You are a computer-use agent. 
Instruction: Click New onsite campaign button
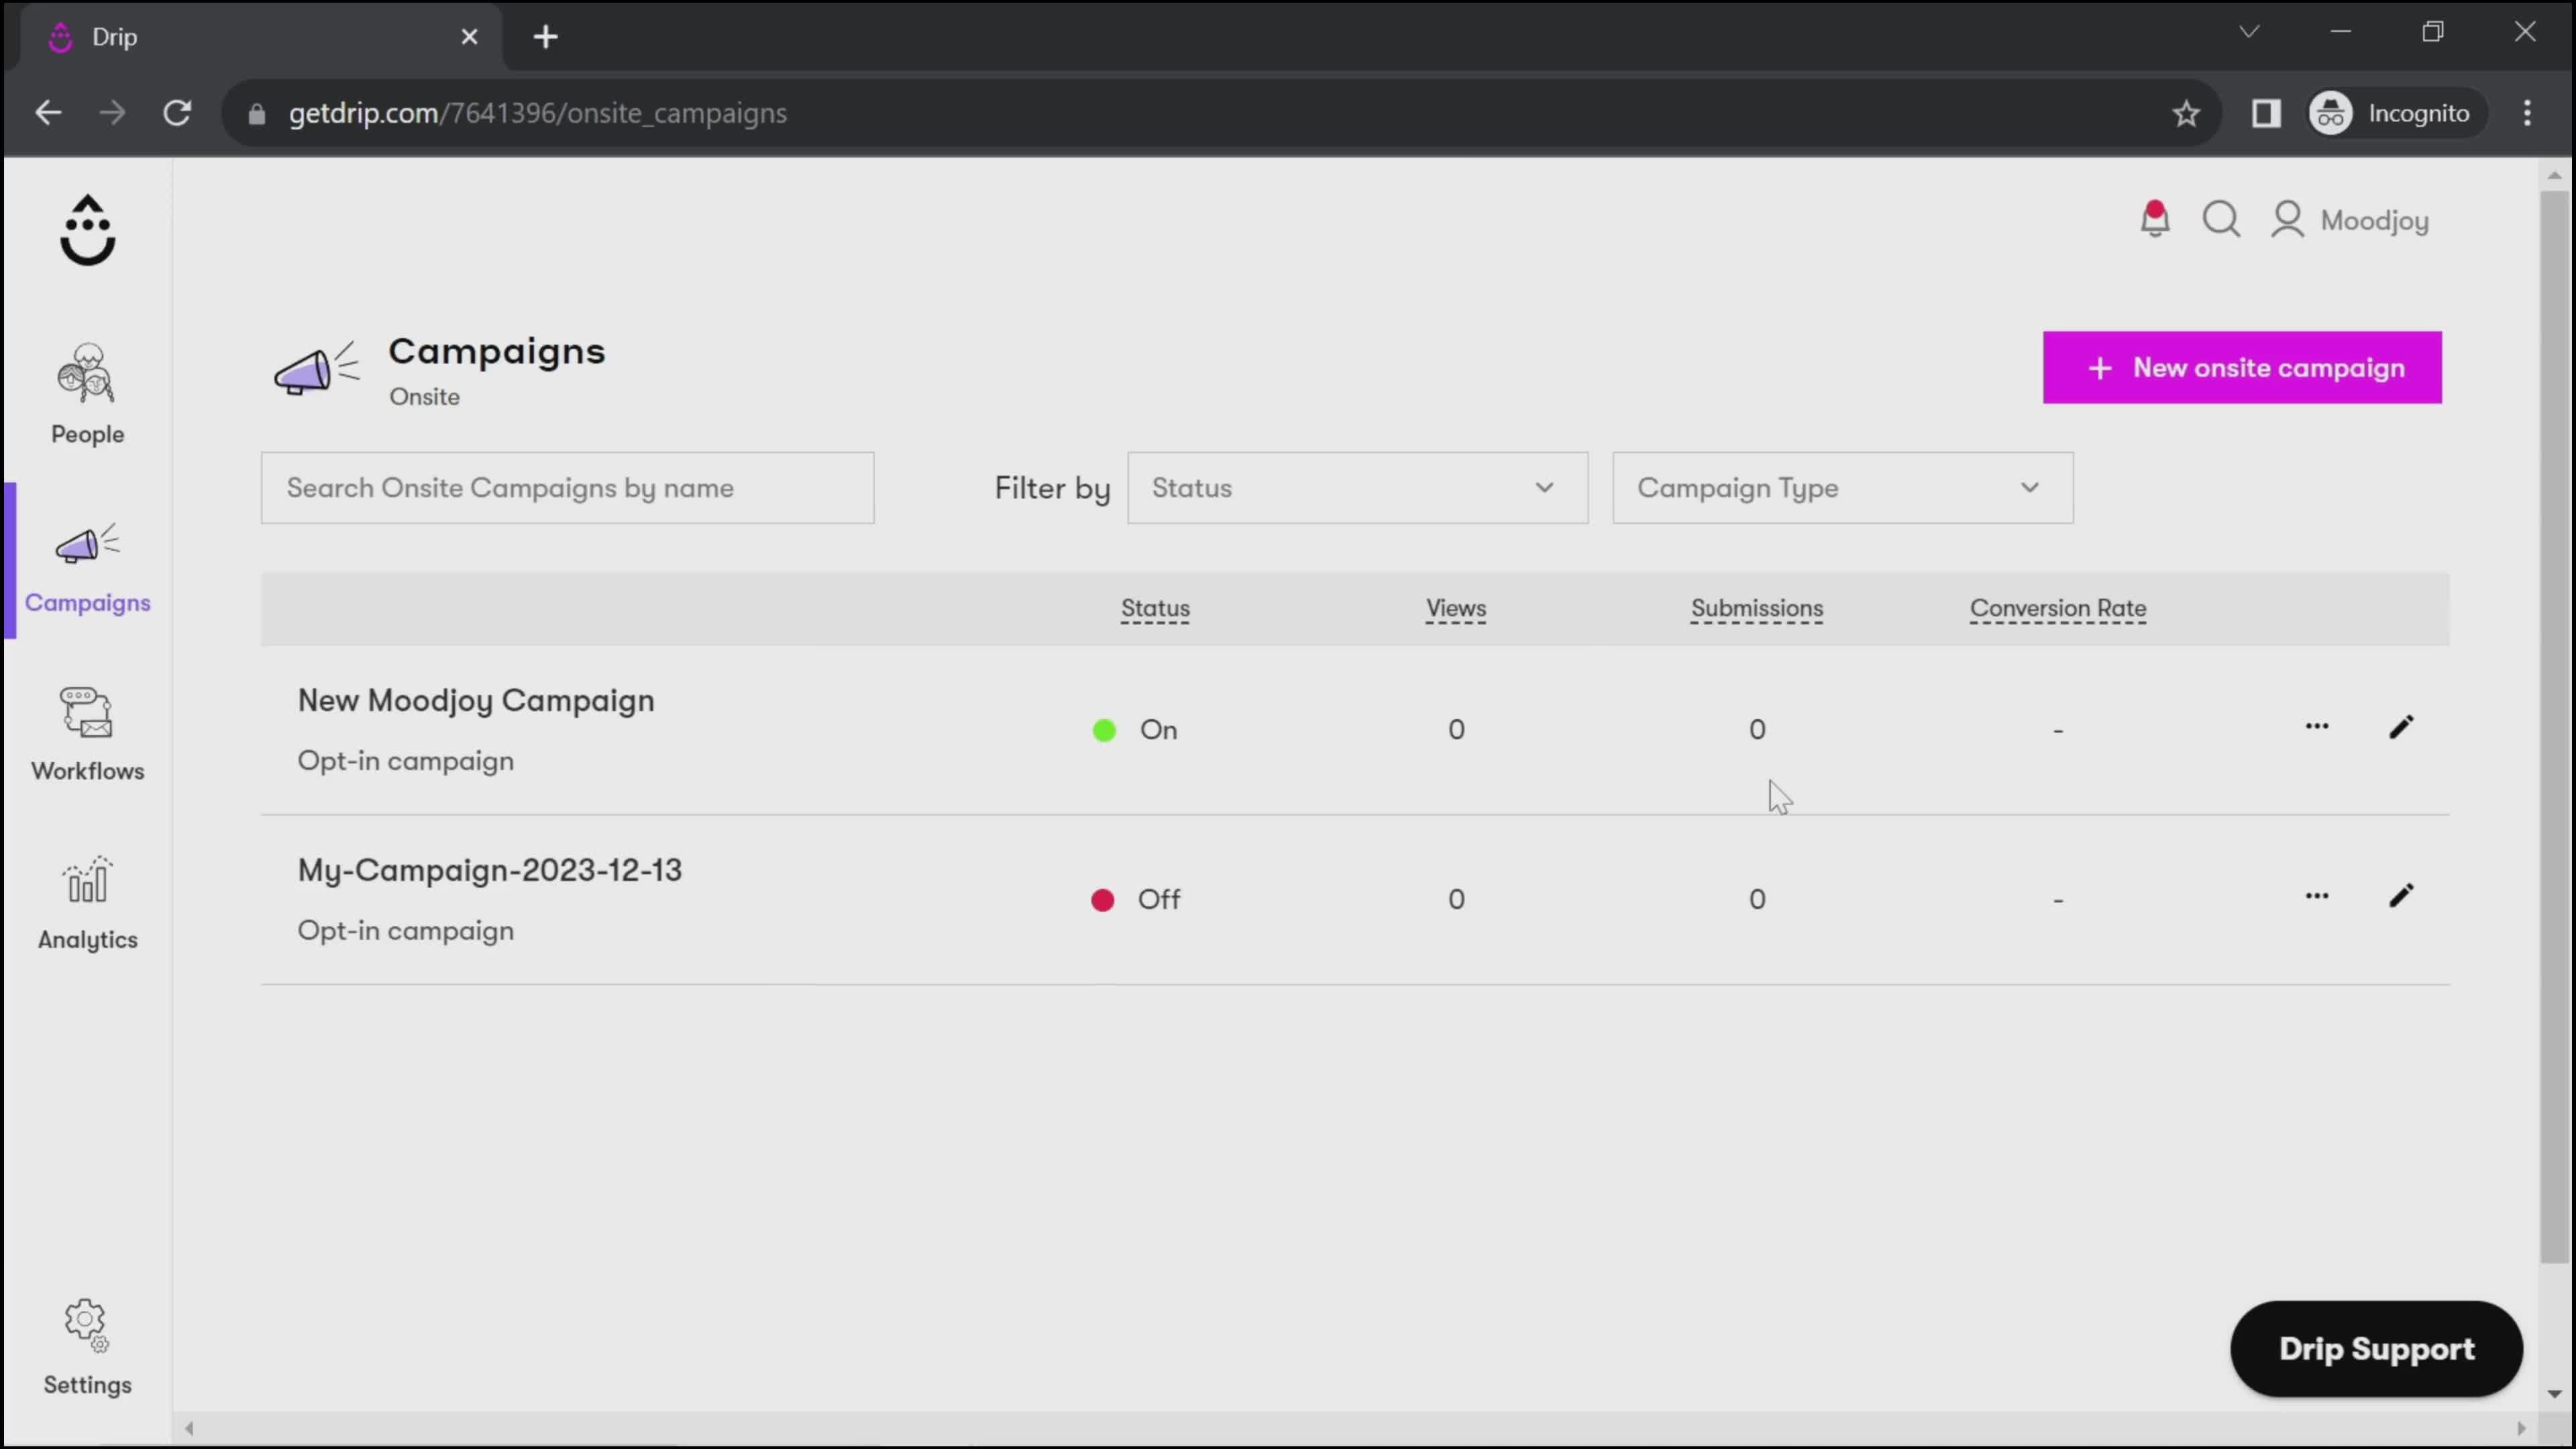(2242, 368)
